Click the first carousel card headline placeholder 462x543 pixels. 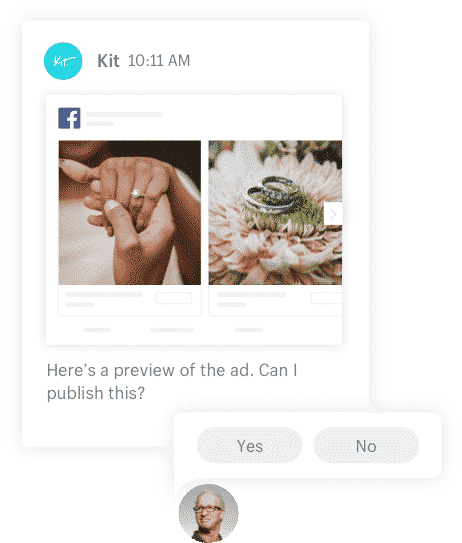pyautogui.click(x=104, y=295)
